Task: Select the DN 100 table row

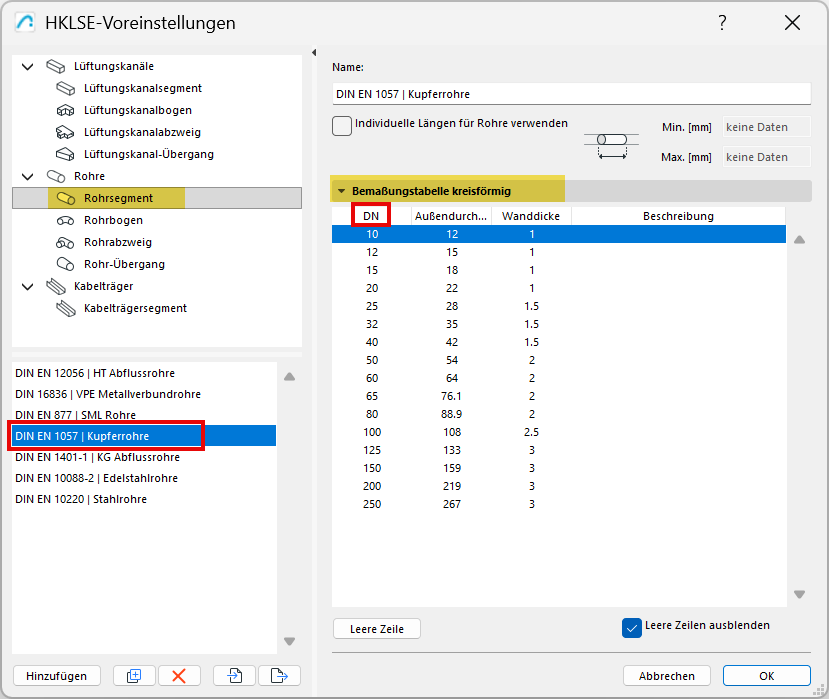Action: 559,432
